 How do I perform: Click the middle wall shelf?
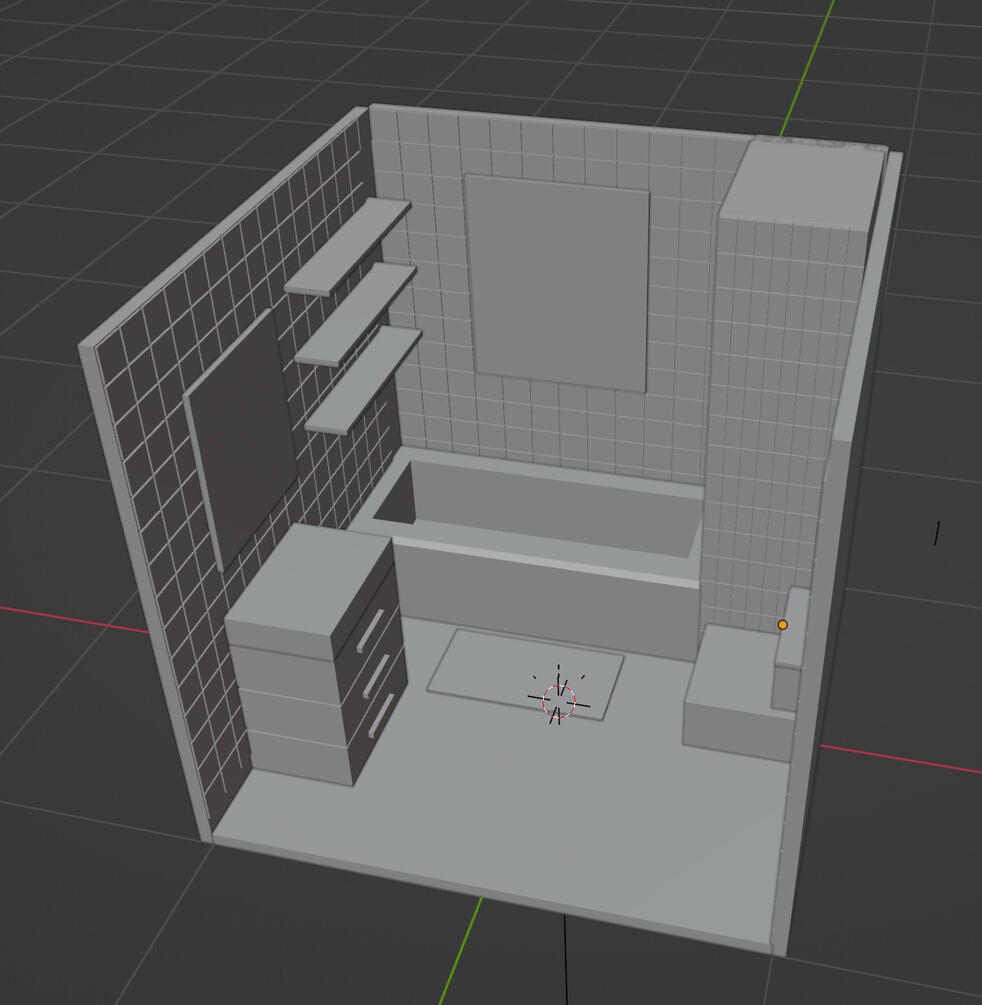point(356,314)
